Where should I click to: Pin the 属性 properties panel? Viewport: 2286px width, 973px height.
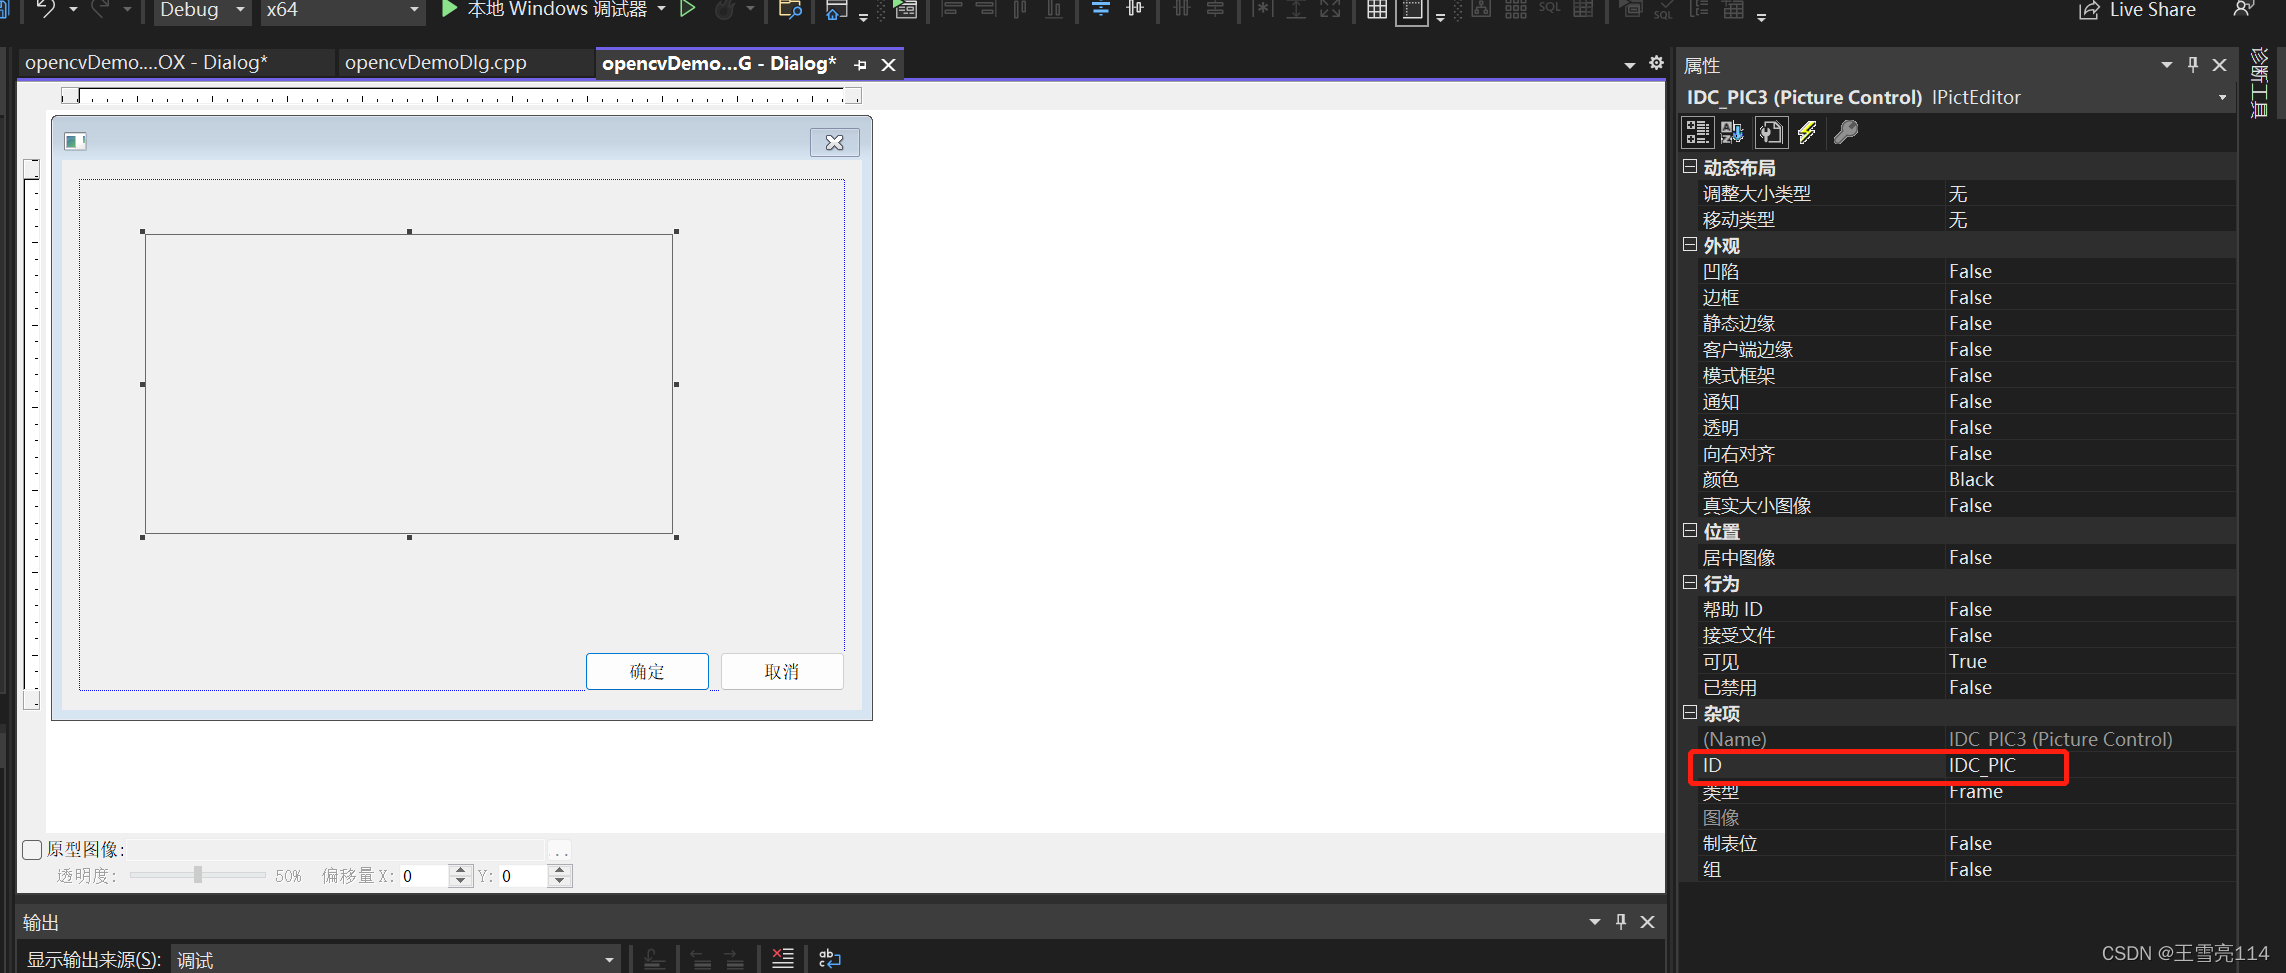(x=2193, y=65)
